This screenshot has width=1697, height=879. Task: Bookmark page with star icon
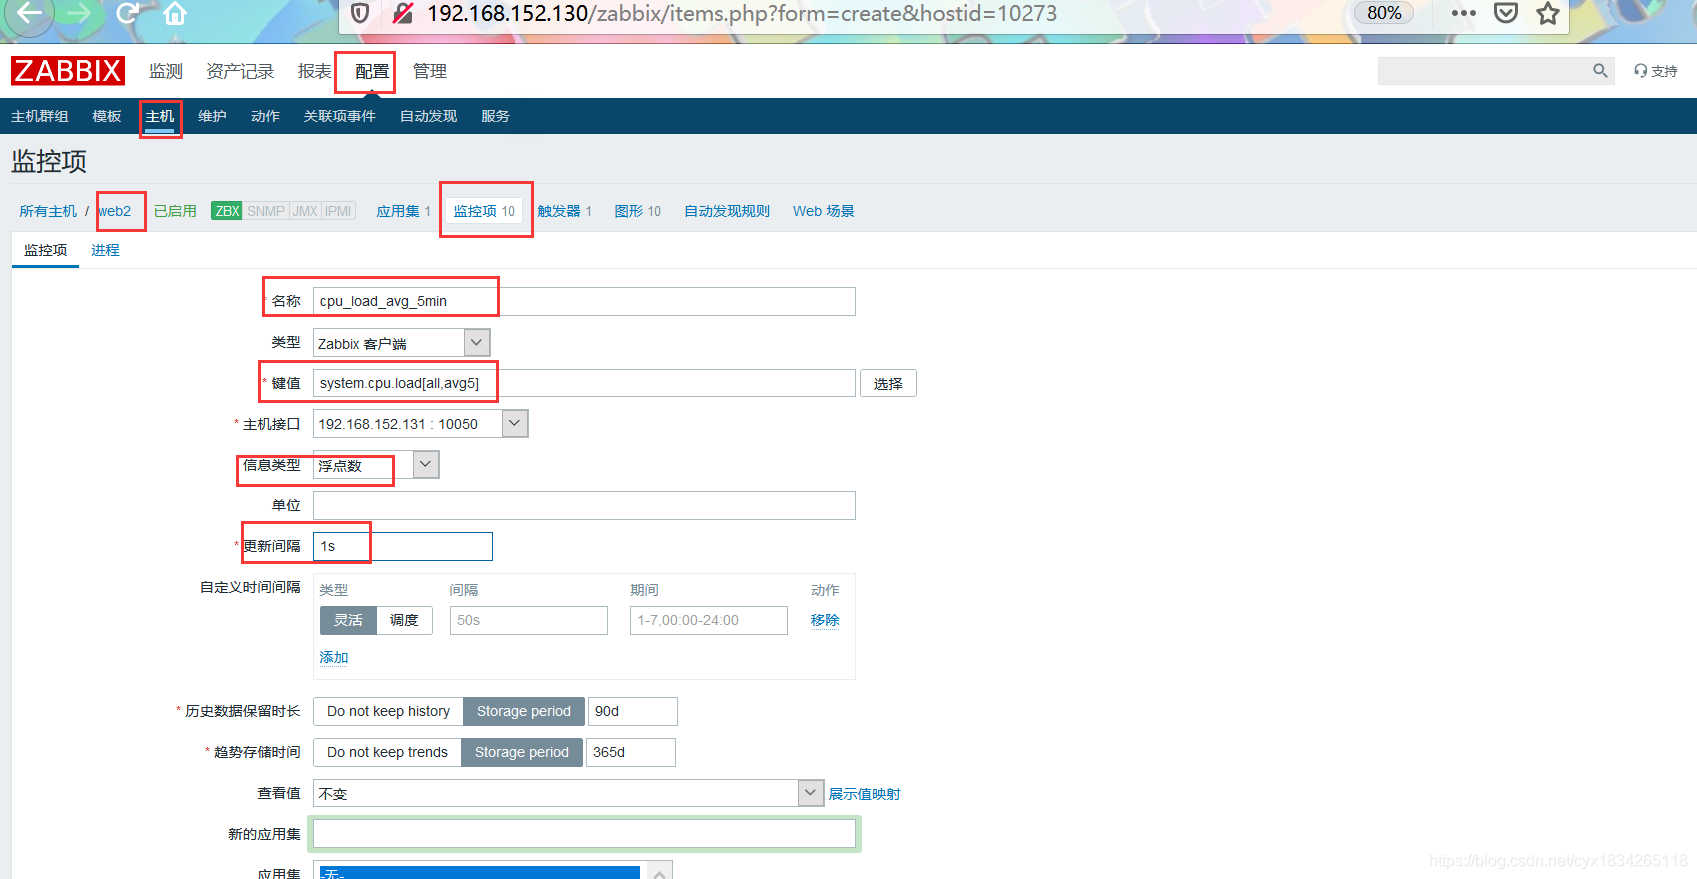click(x=1548, y=13)
